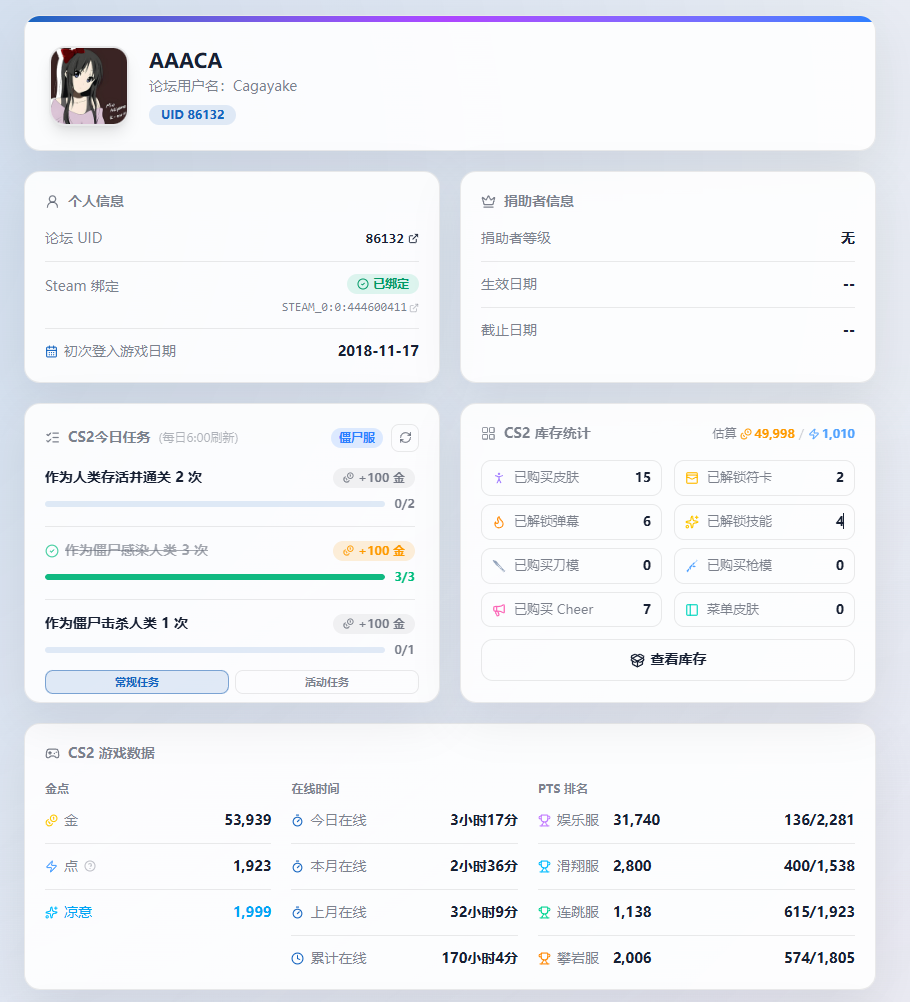Click the 已购买皮肤 skin figure icon
The image size is (910, 1002).
coord(499,478)
